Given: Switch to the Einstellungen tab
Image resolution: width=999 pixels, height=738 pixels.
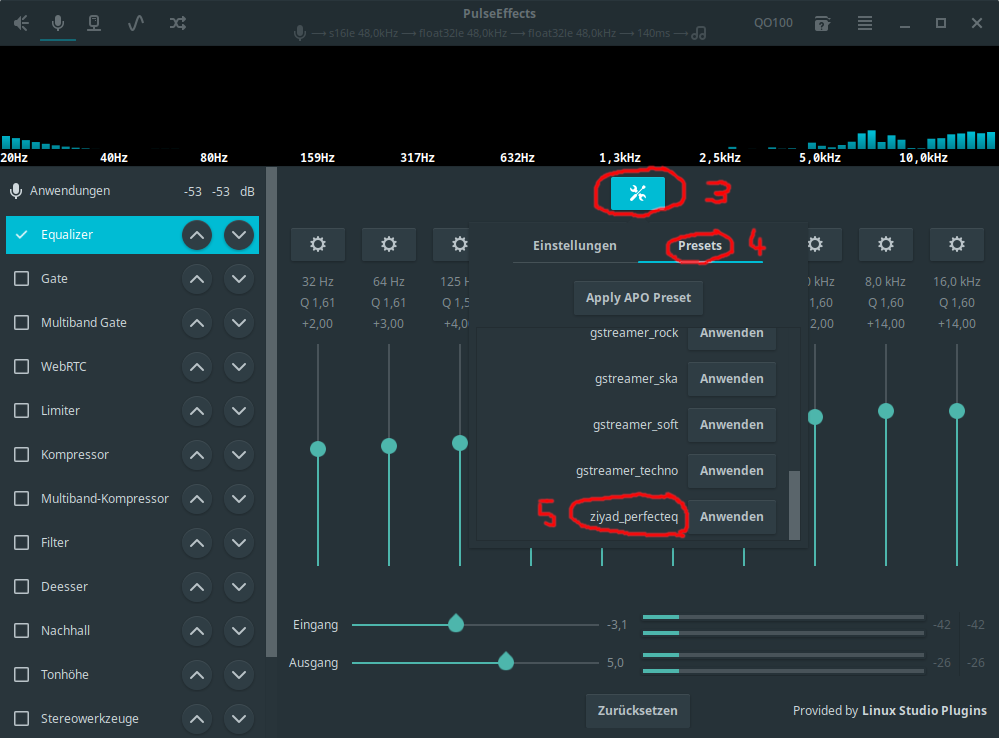Looking at the screenshot, I should point(574,246).
